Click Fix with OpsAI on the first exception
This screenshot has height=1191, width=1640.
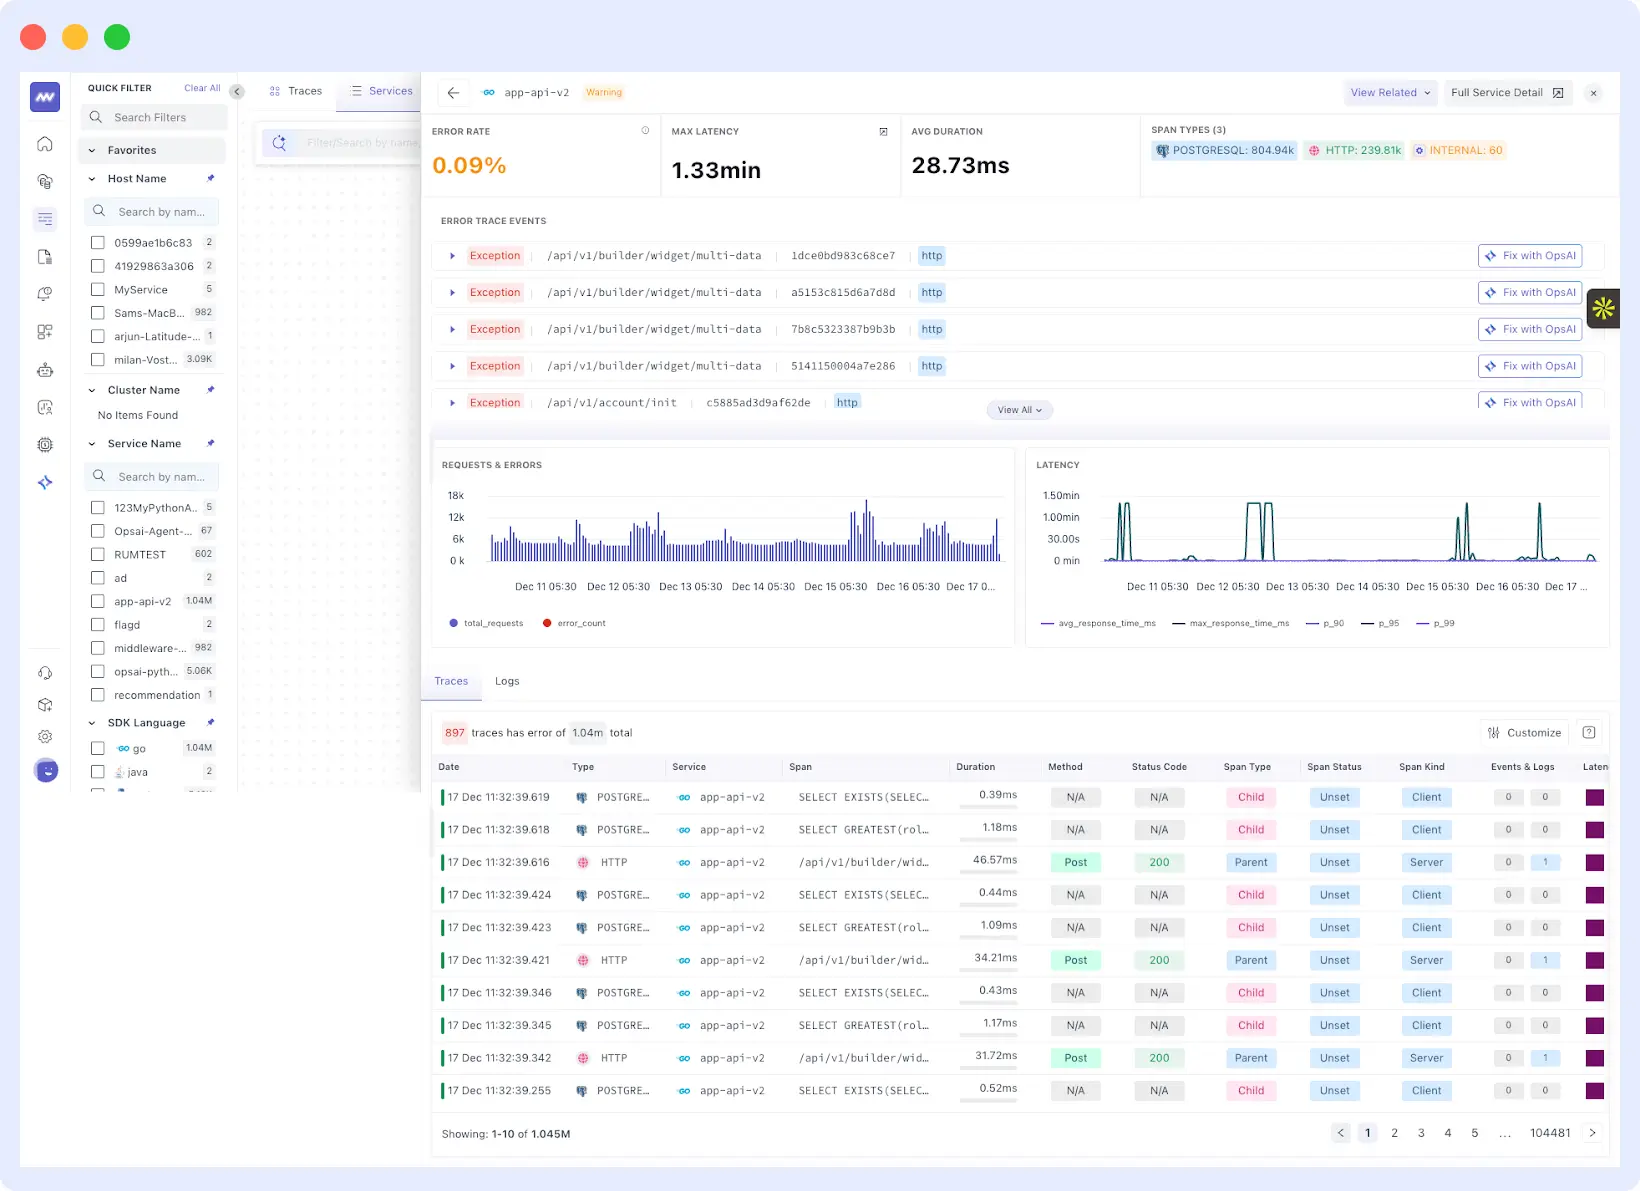coord(1530,255)
